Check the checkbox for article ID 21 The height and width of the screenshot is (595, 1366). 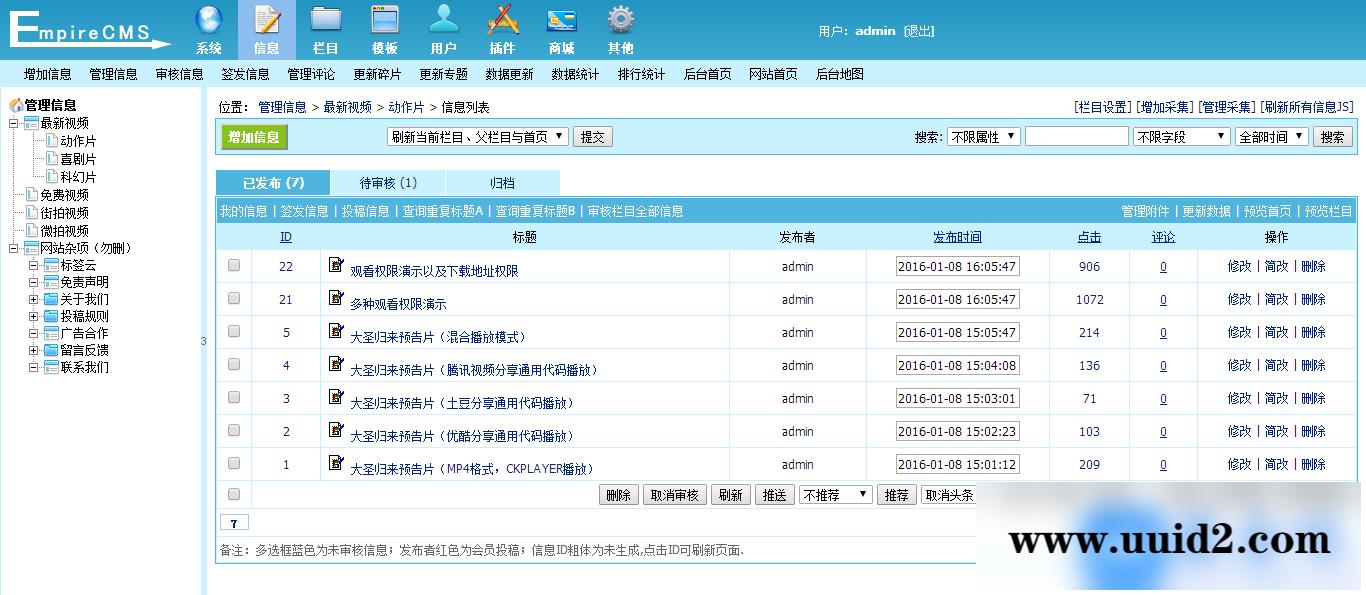[x=234, y=299]
